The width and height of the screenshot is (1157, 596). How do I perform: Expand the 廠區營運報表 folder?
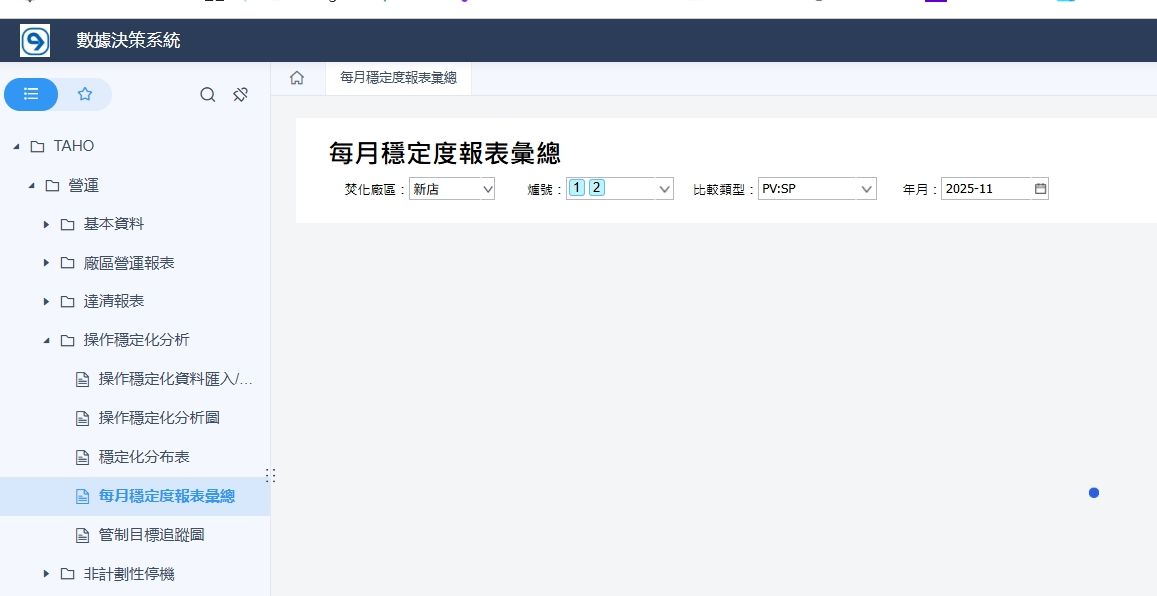tap(46, 263)
